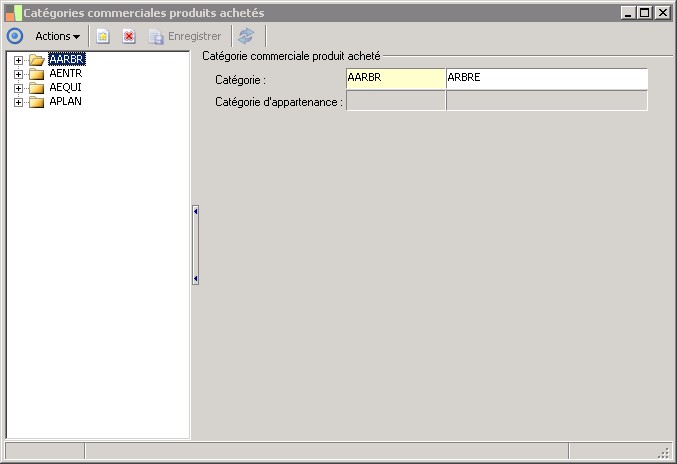The height and width of the screenshot is (464, 677).
Task: Select the AENTR category in the tree
Action: [66, 73]
